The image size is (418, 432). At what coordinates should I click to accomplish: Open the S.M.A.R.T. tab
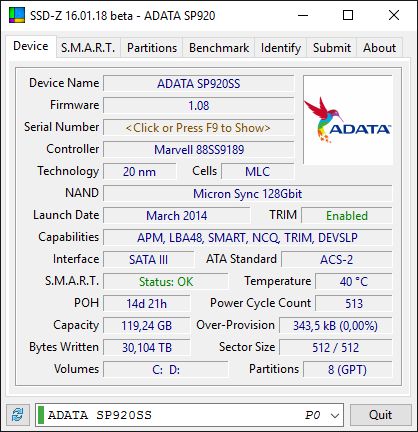(x=88, y=48)
